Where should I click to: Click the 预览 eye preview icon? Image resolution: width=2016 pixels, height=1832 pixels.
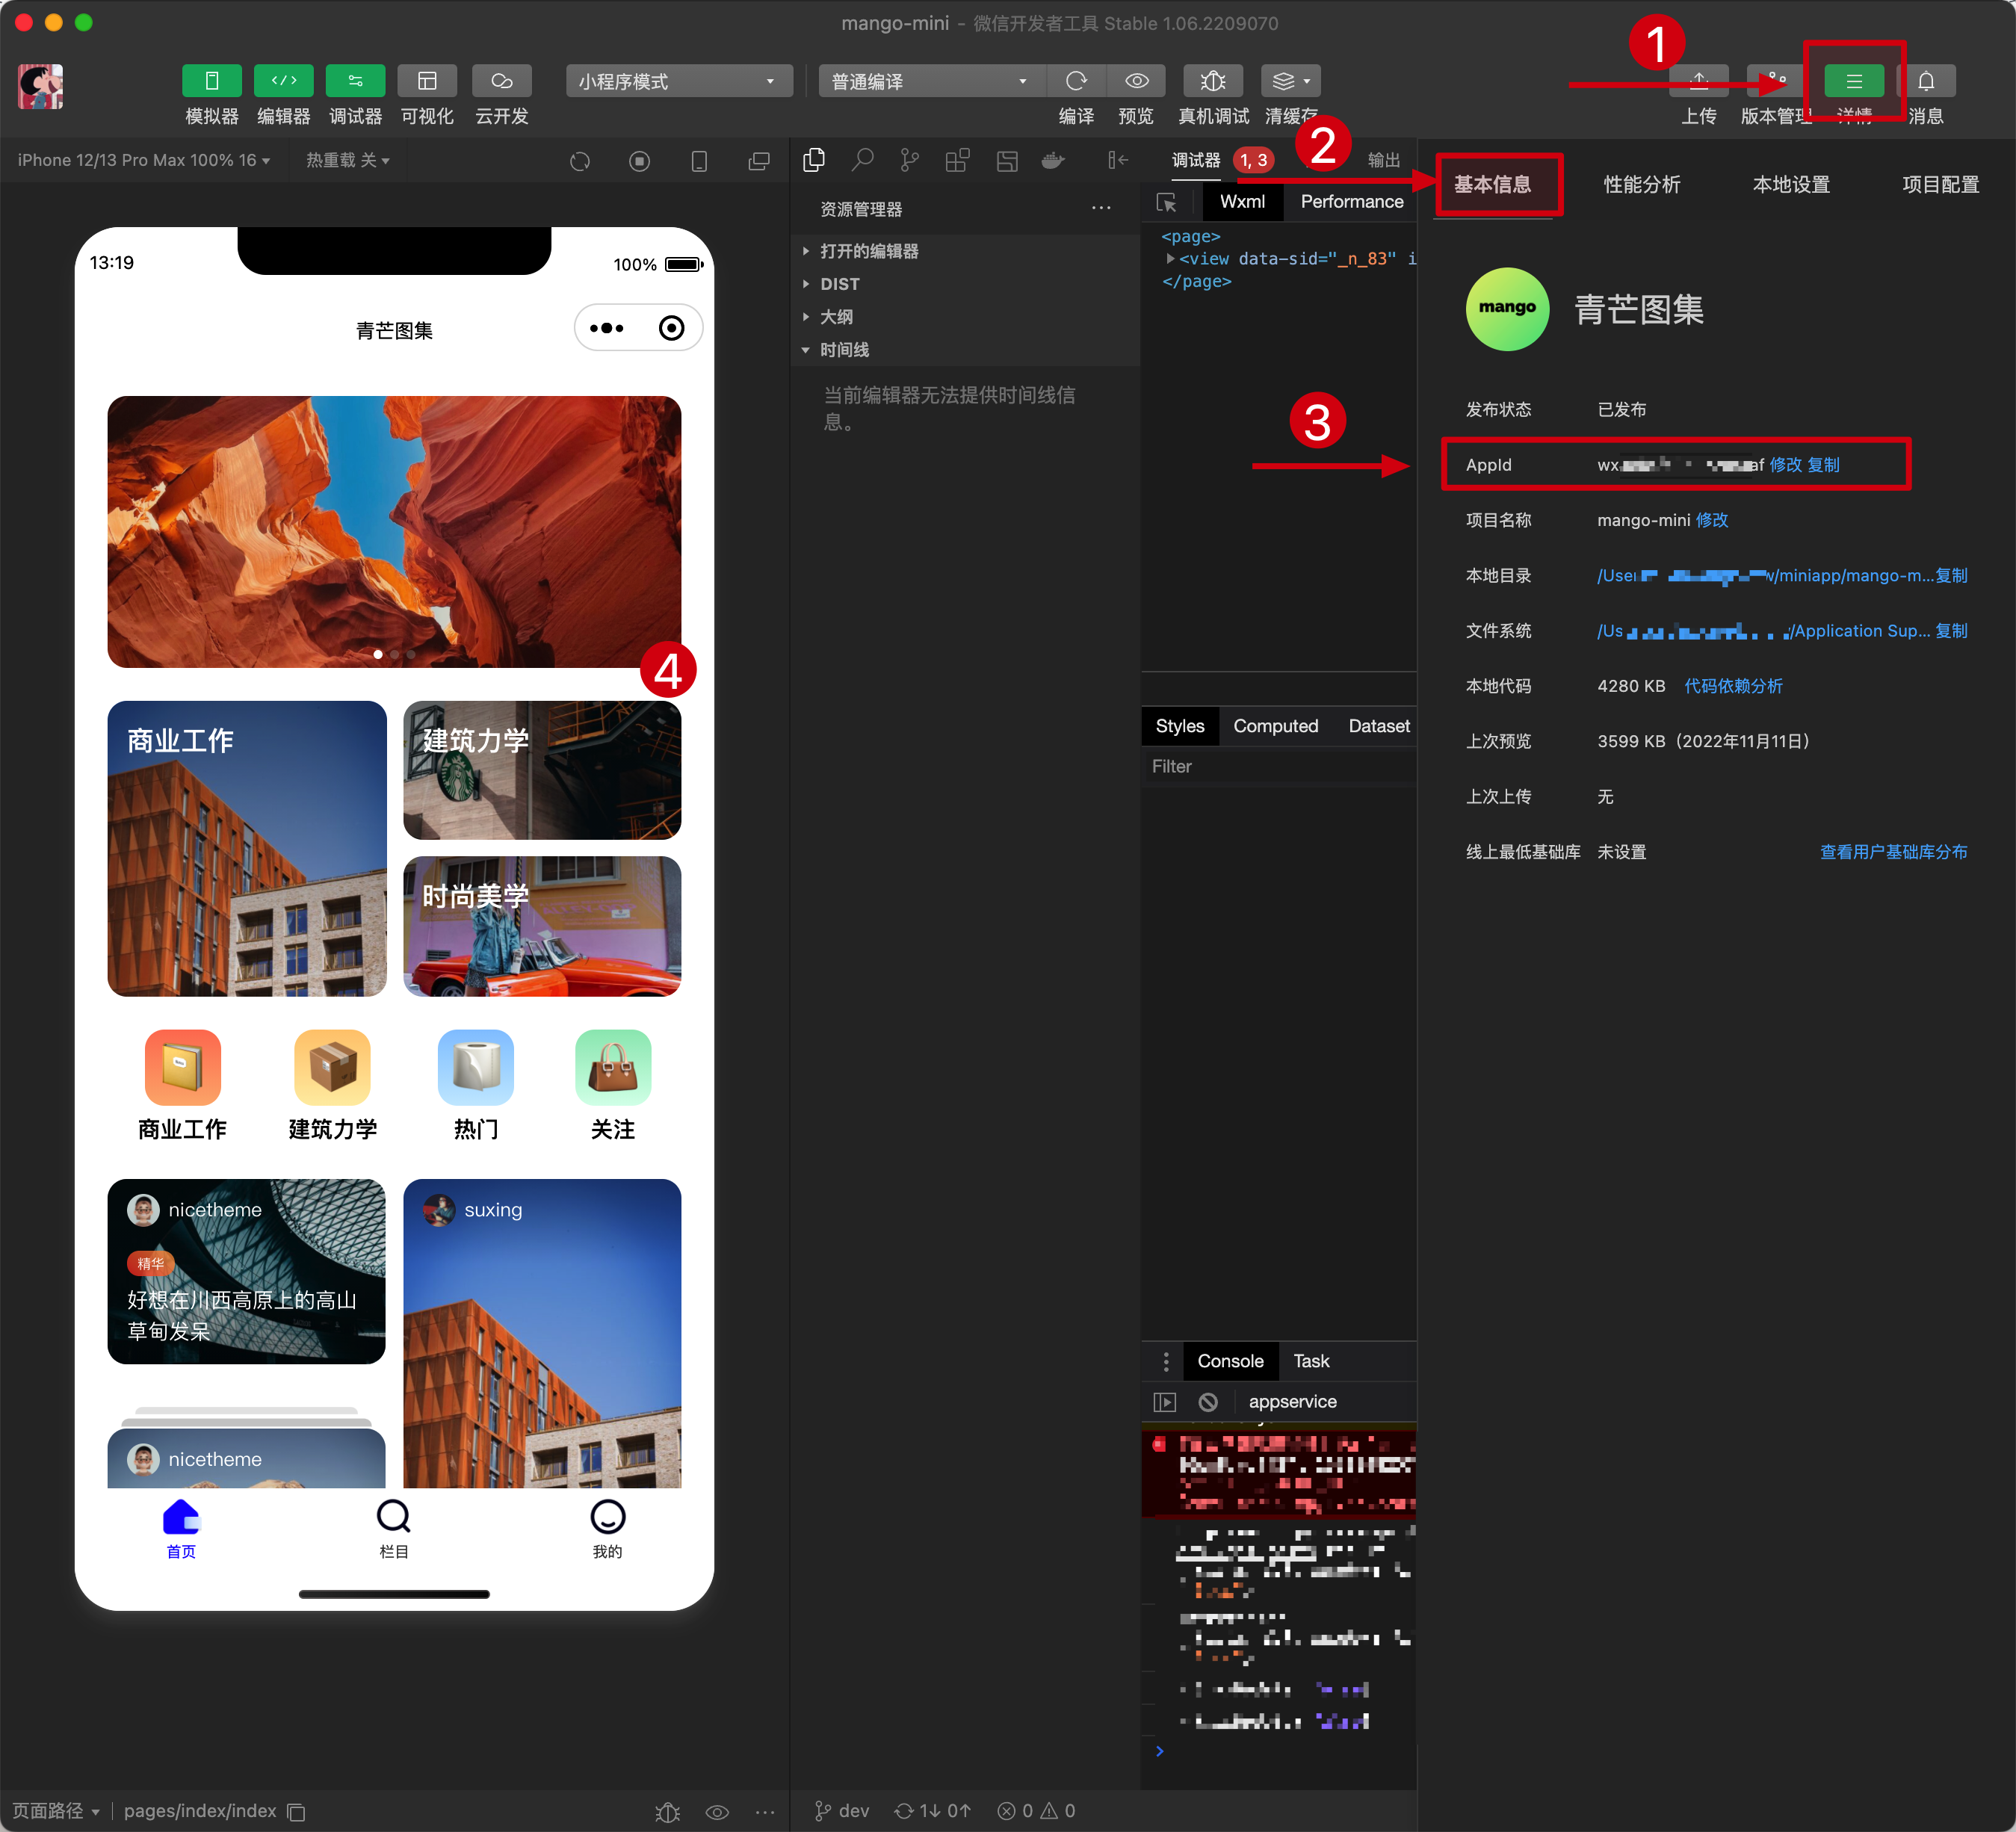coord(1136,81)
